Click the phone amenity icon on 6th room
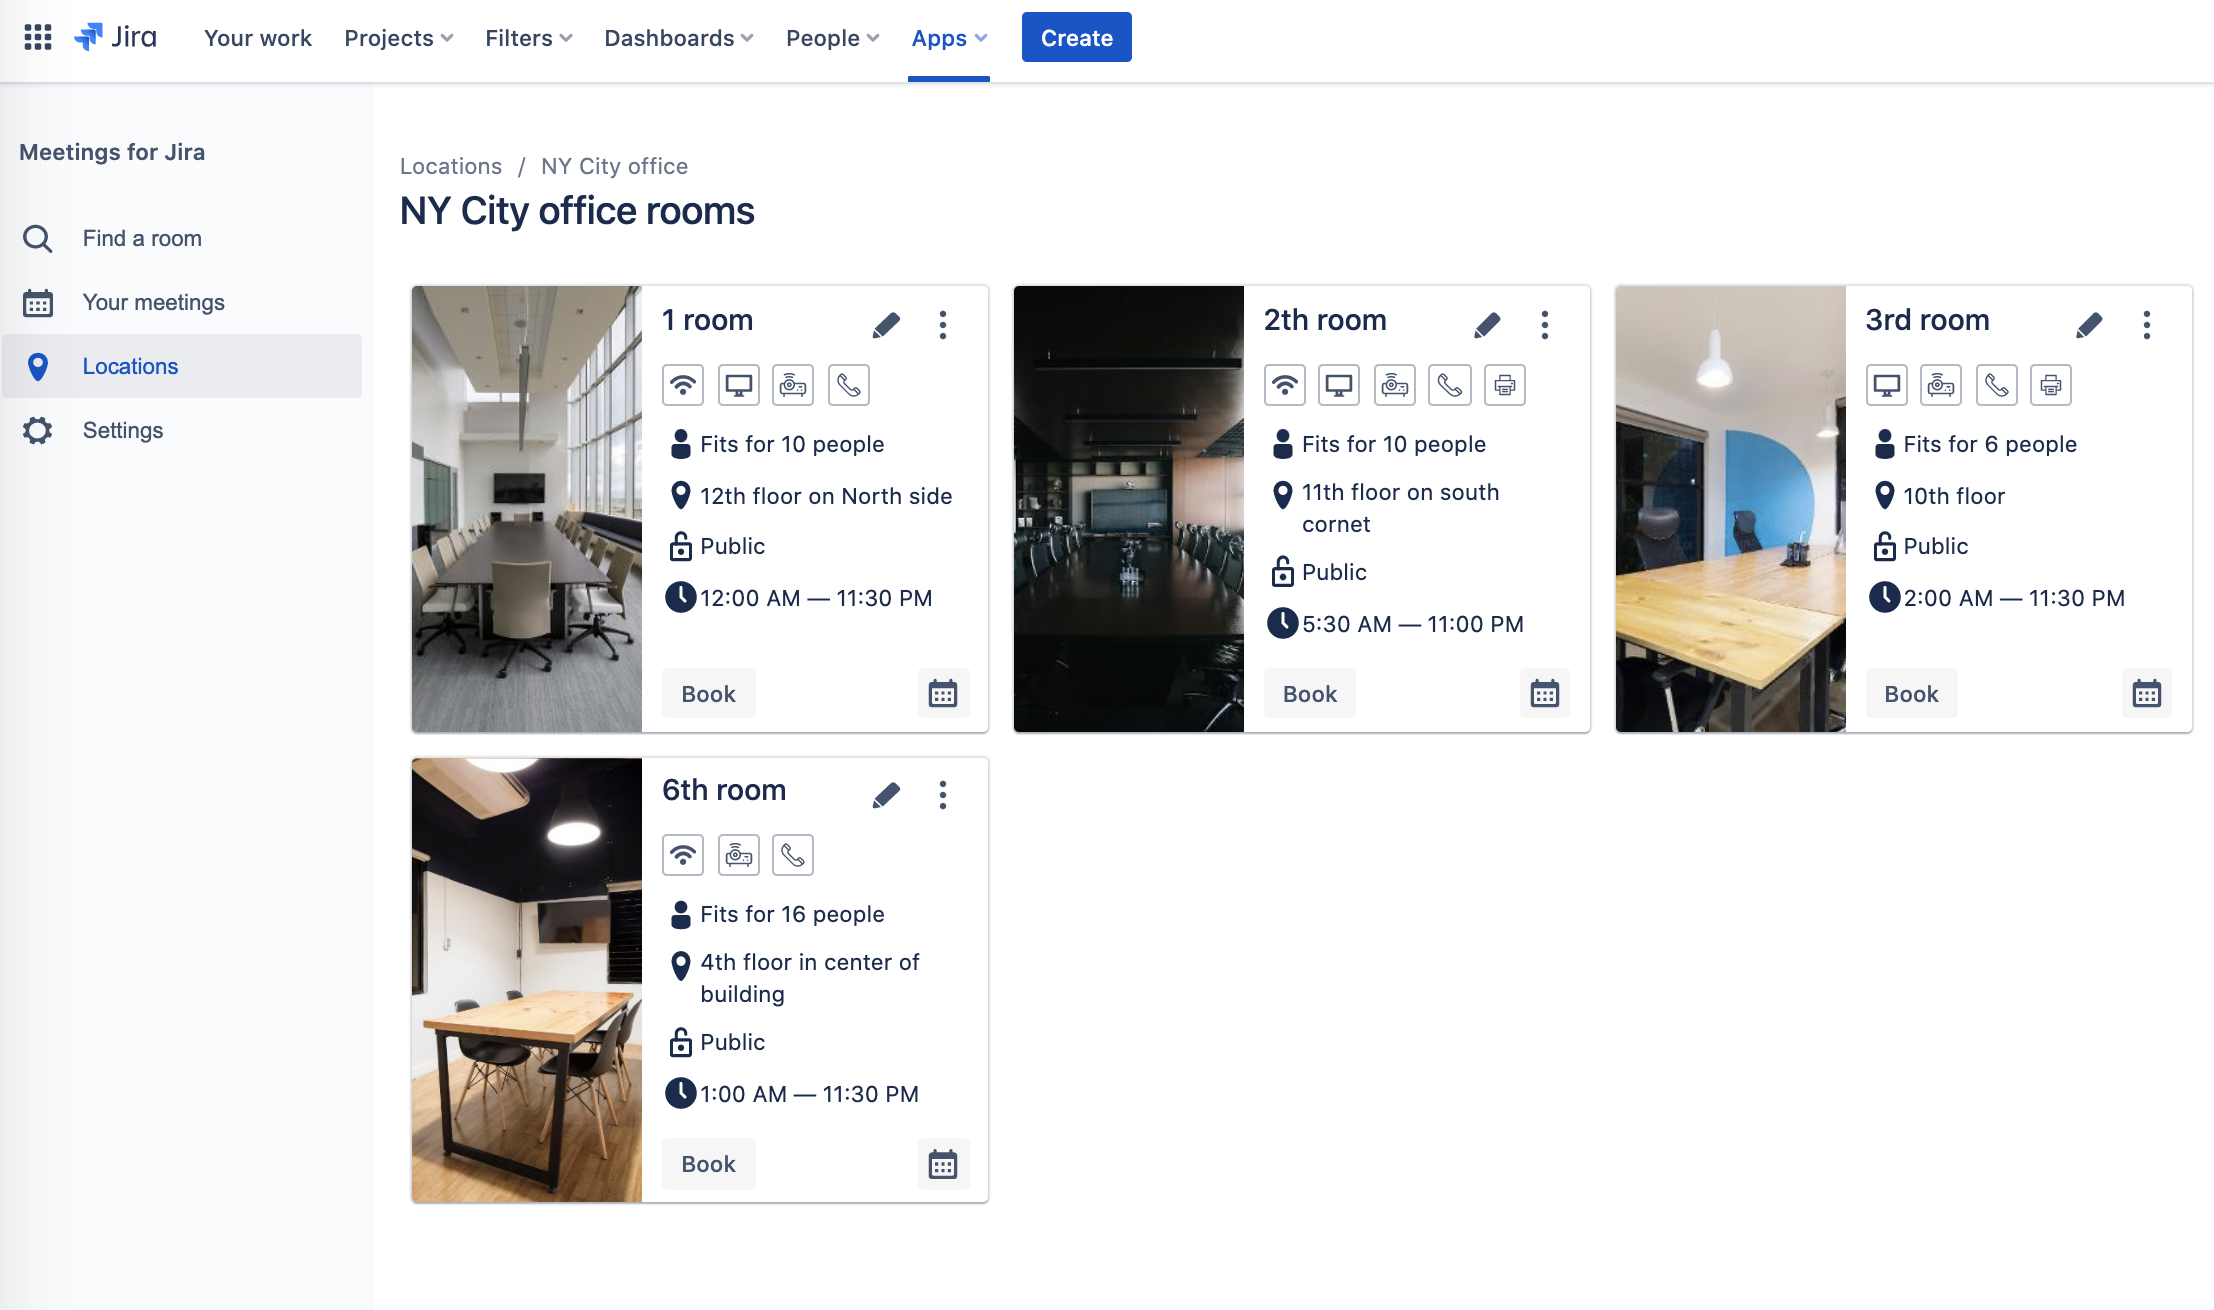 pos(793,855)
